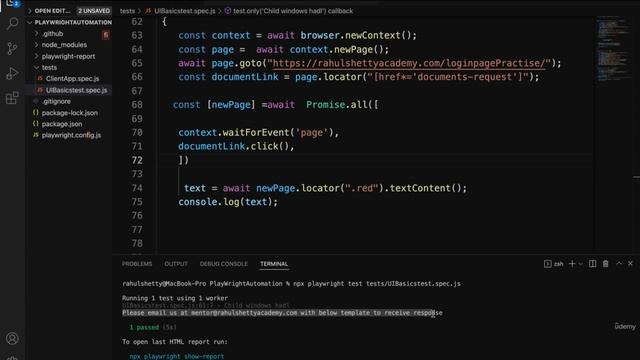Select UIBasicstest.spec.js in explorer

(76, 90)
